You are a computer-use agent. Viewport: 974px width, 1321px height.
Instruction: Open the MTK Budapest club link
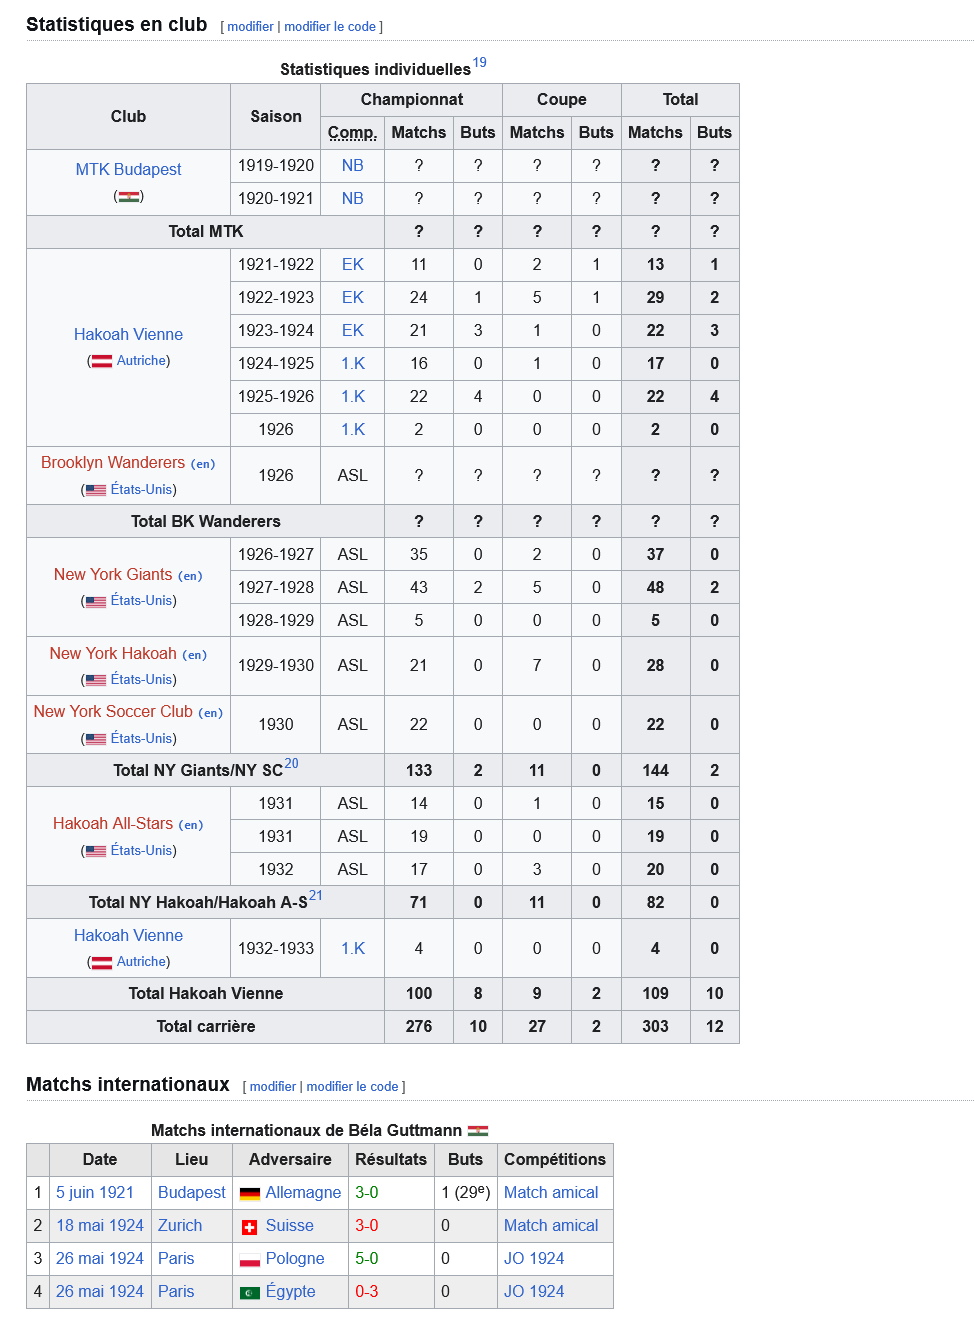[x=128, y=169]
